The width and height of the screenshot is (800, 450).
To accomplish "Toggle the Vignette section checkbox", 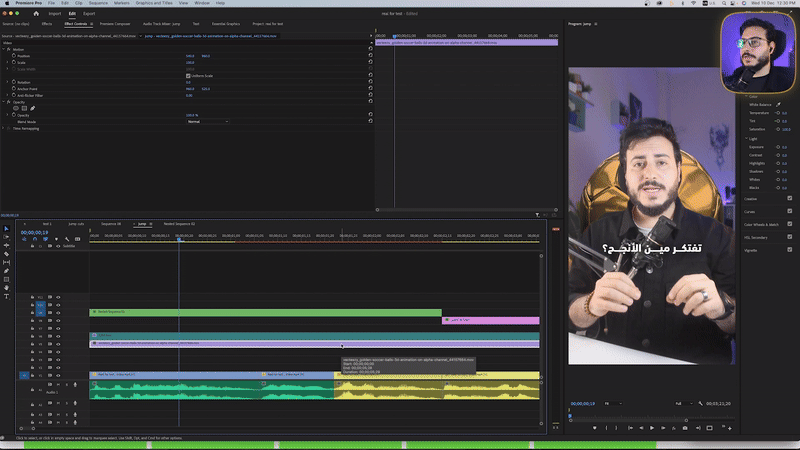I will coord(789,251).
